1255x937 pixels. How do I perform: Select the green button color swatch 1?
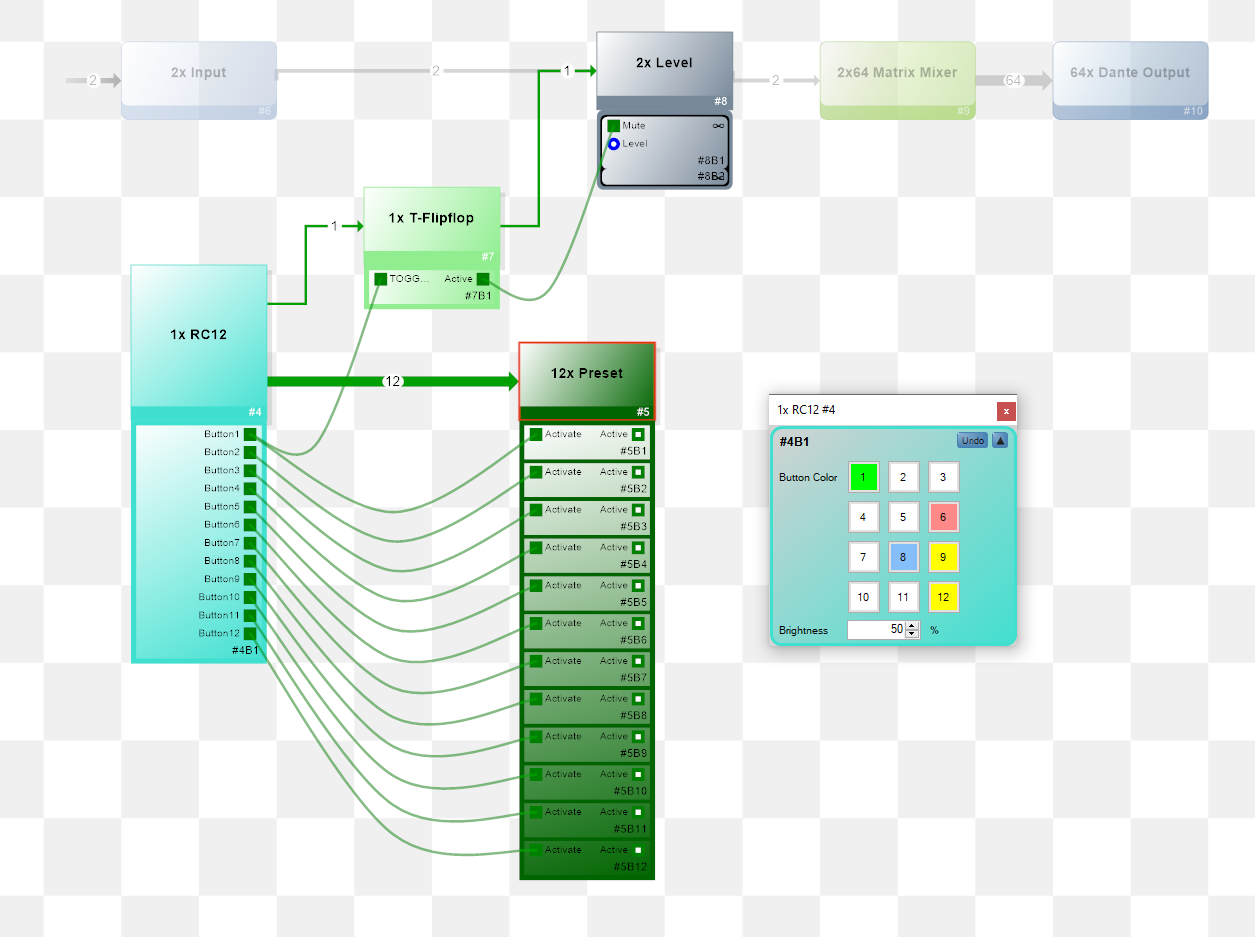tap(863, 477)
